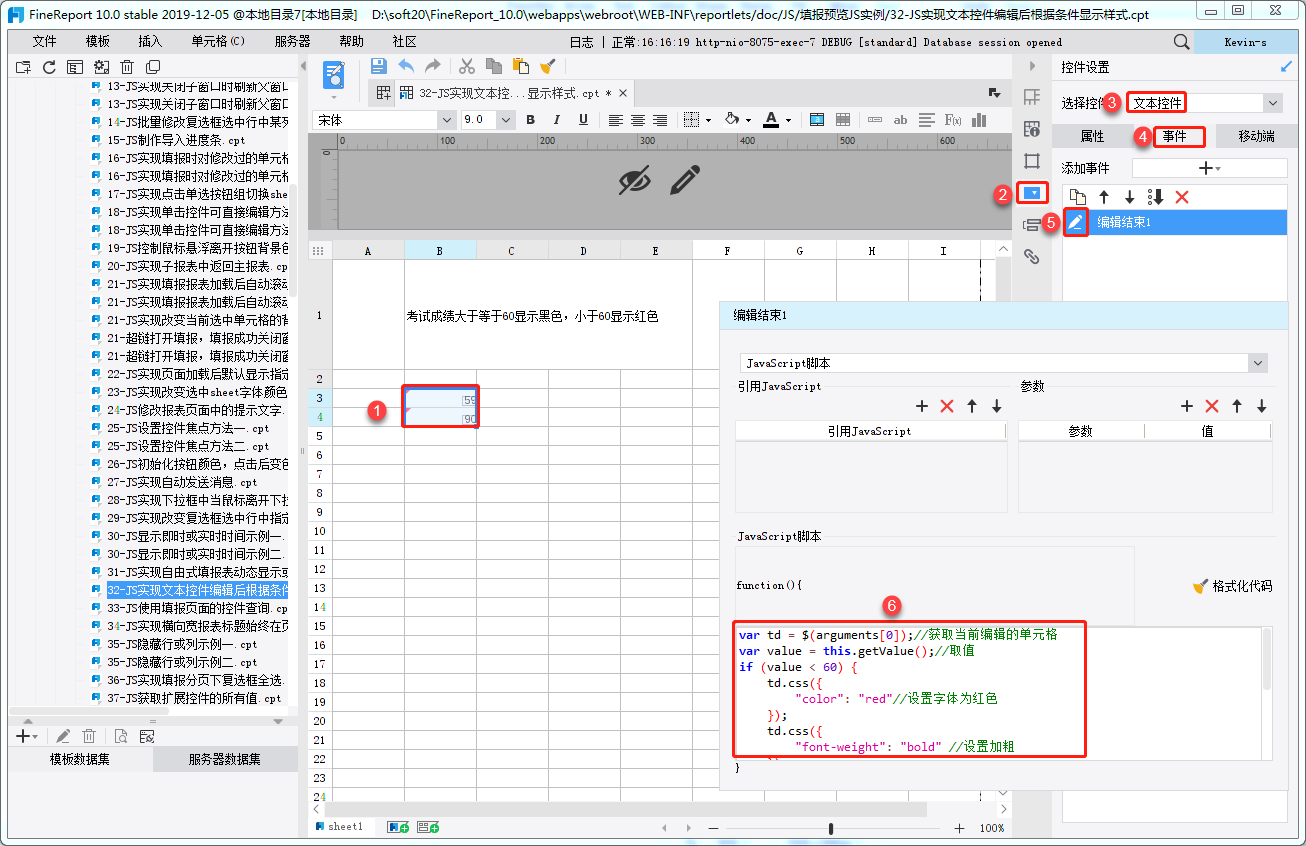Edit the 编辑结束1 event with pencil icon
Screen dimensions: 1306x846
(x=1076, y=222)
